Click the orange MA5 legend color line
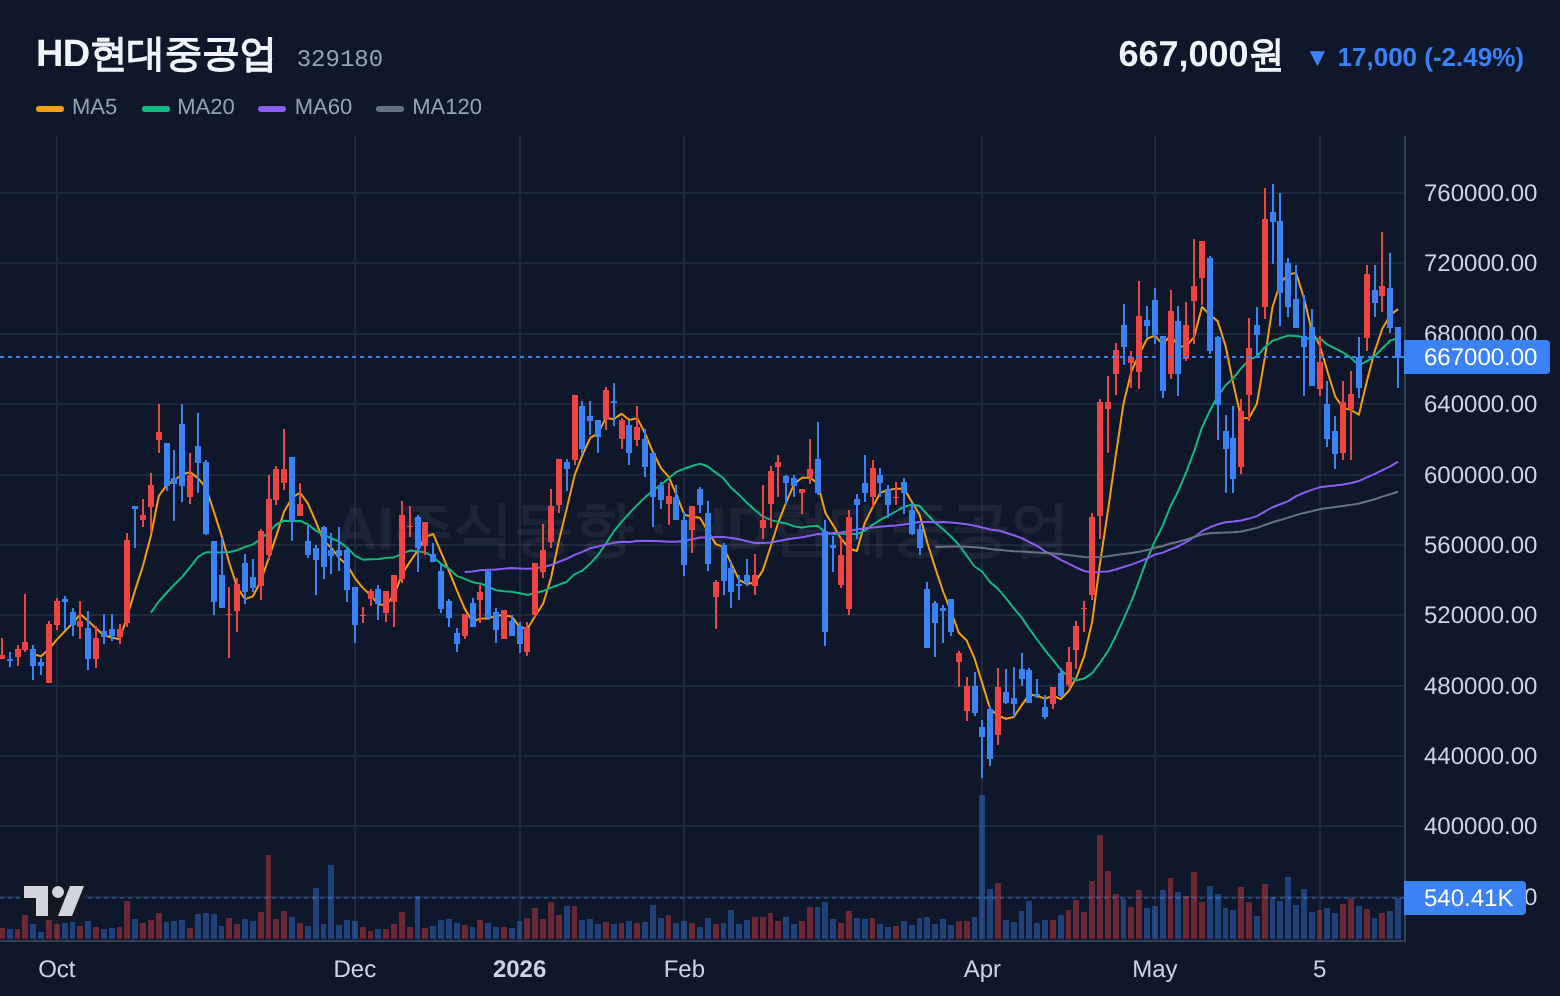The image size is (1560, 996). (50, 108)
